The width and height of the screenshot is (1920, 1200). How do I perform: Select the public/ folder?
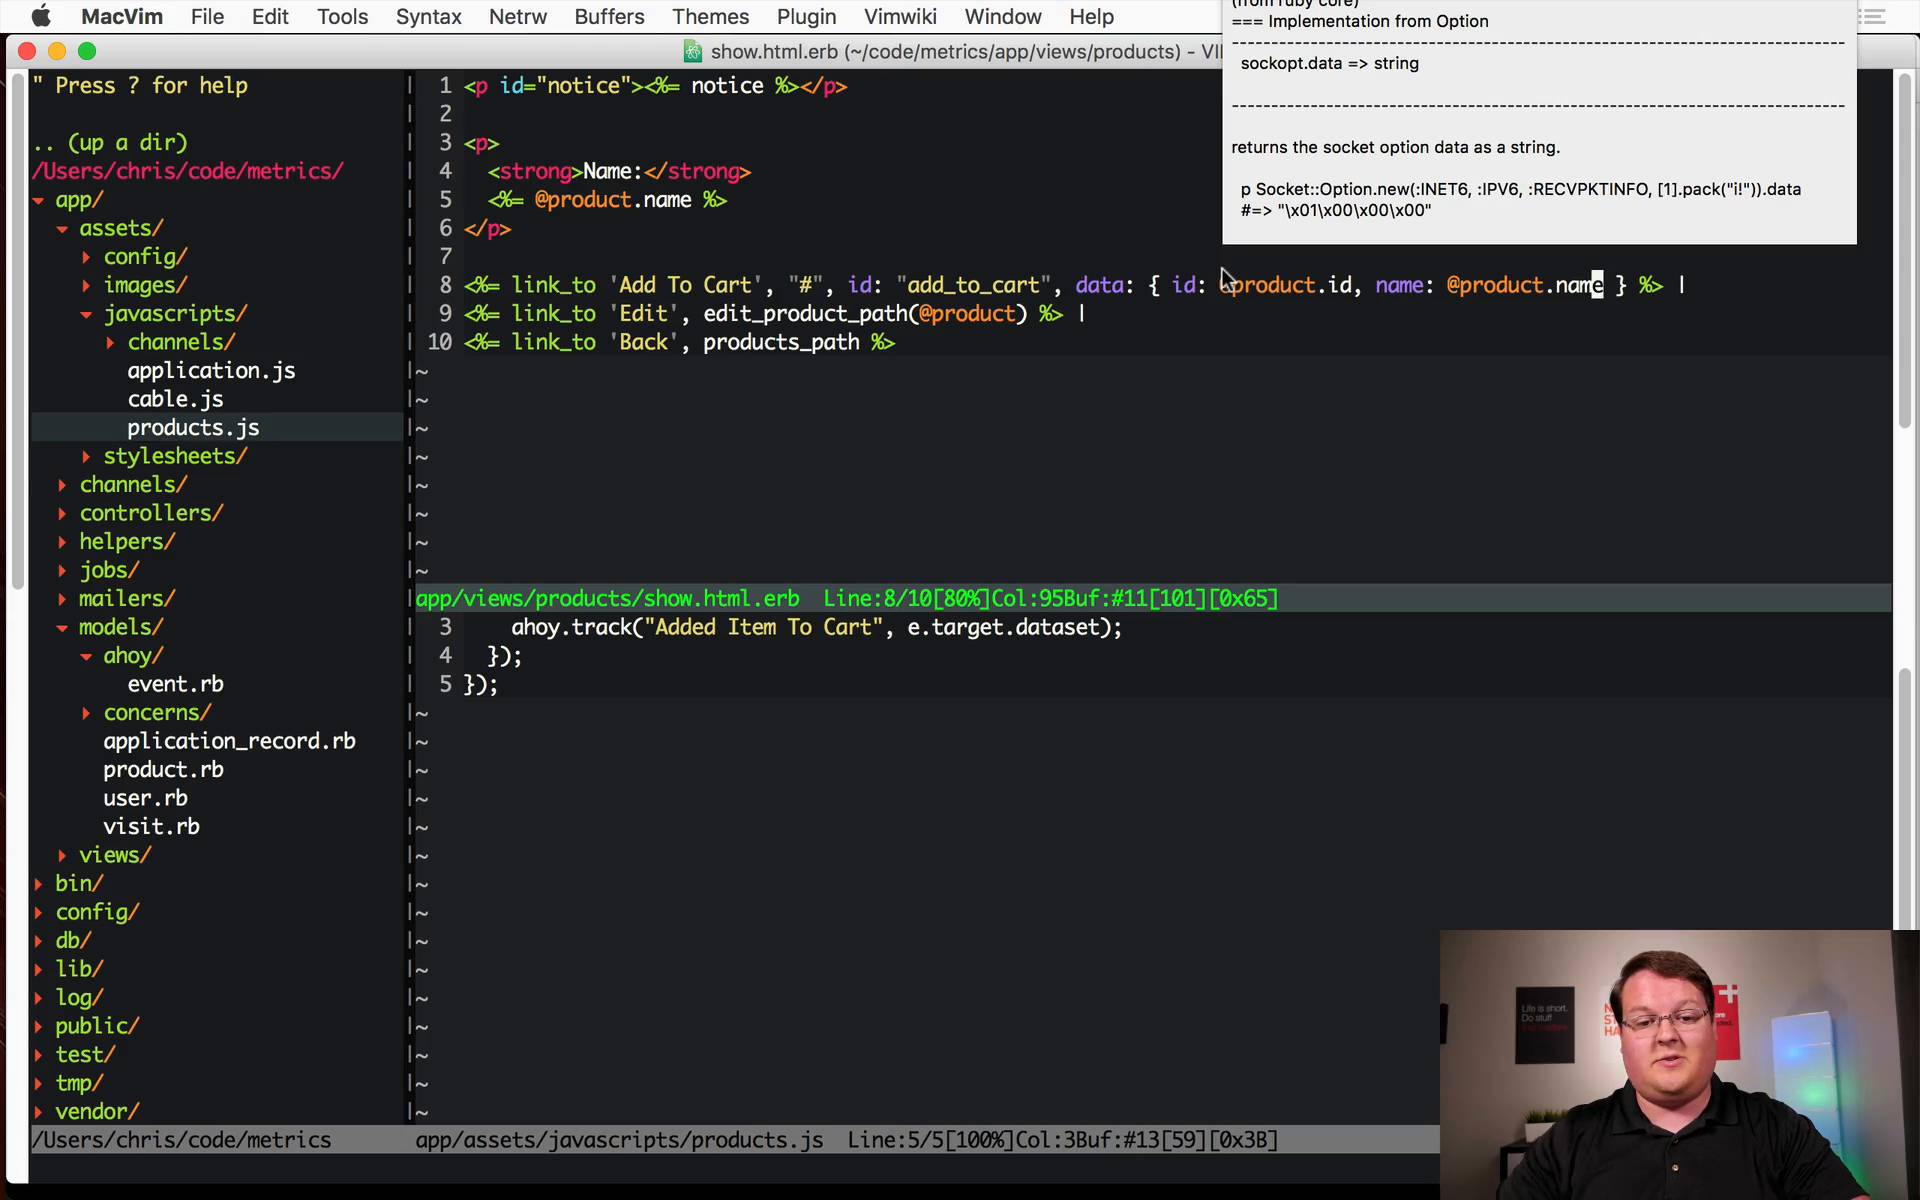[x=97, y=1026]
